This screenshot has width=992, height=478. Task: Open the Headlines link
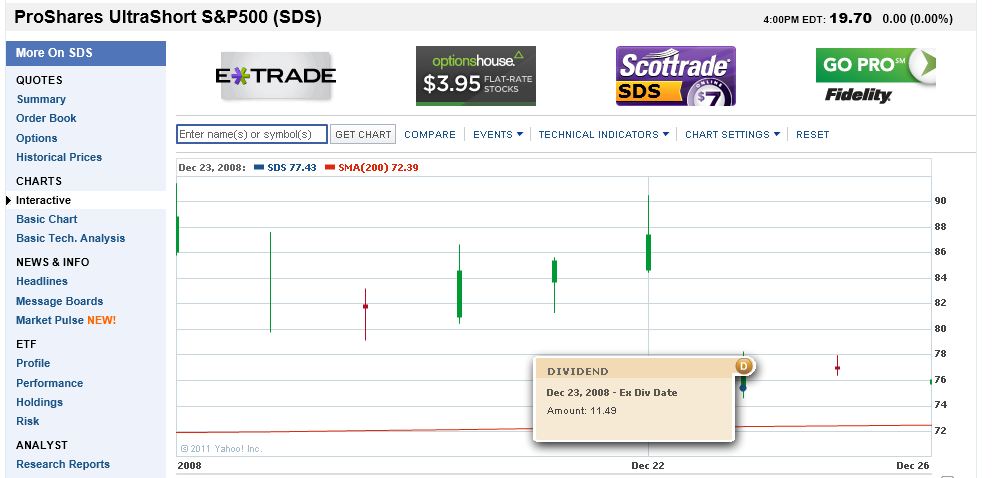coord(42,281)
